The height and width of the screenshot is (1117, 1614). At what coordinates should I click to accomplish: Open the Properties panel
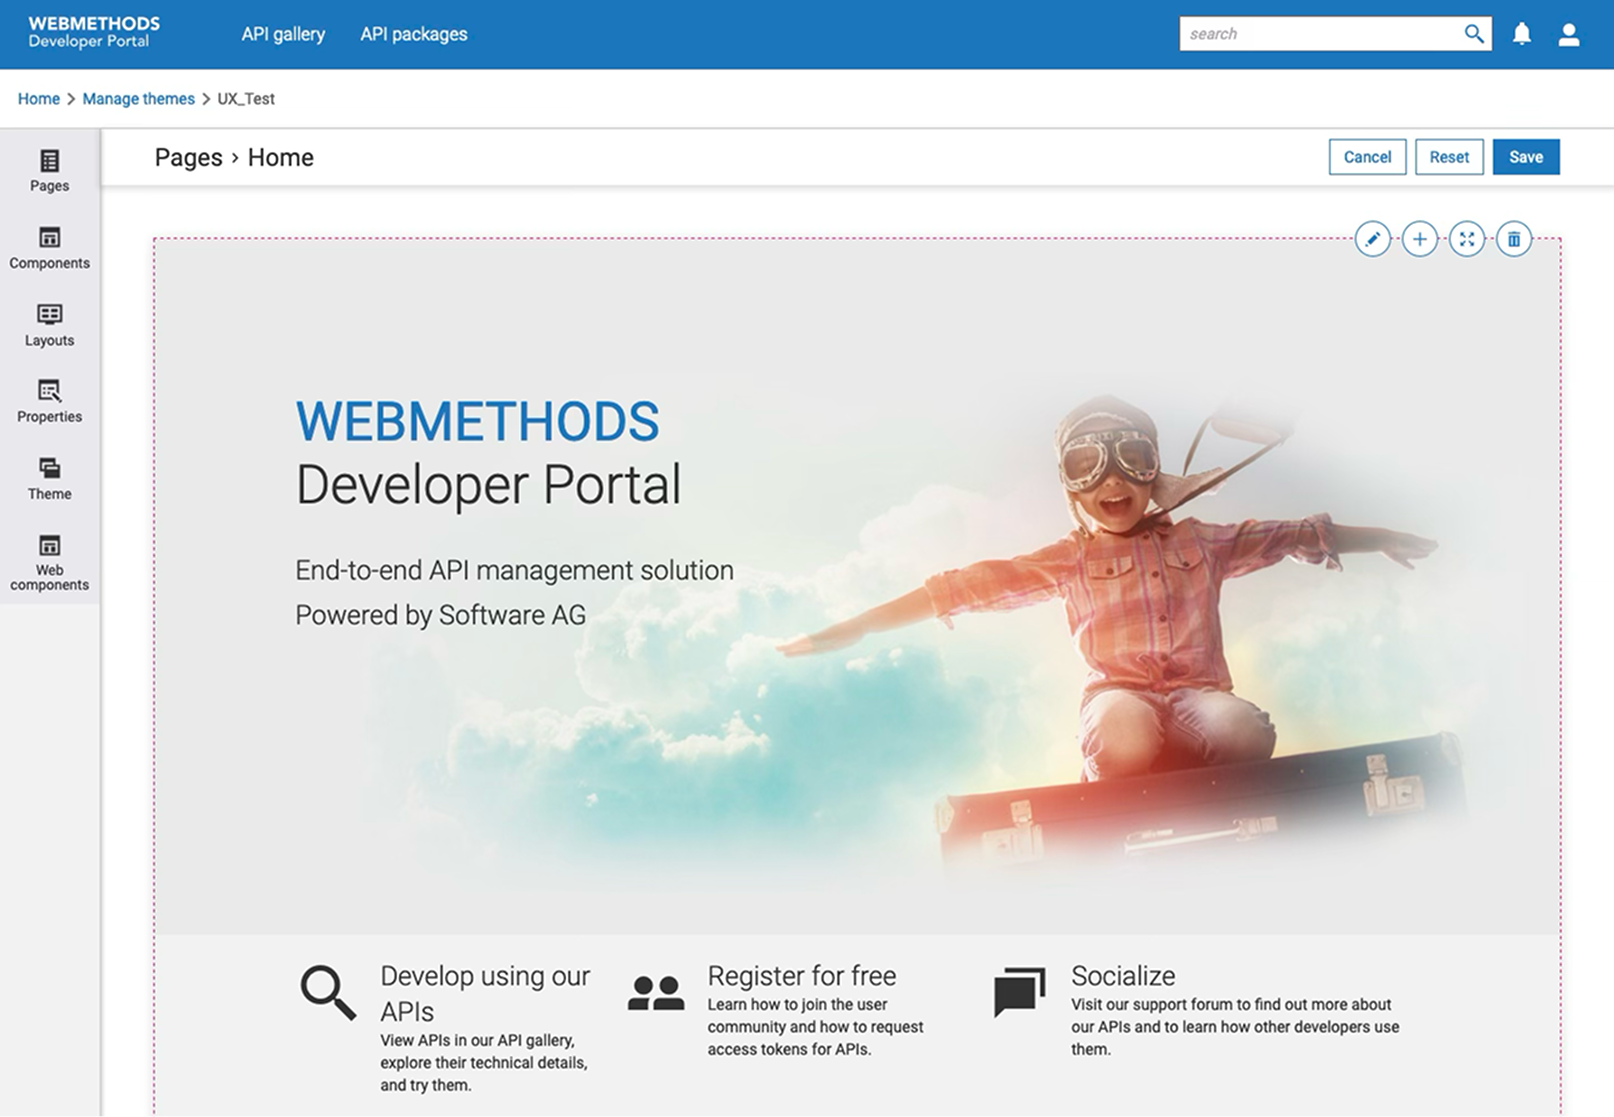pos(49,402)
